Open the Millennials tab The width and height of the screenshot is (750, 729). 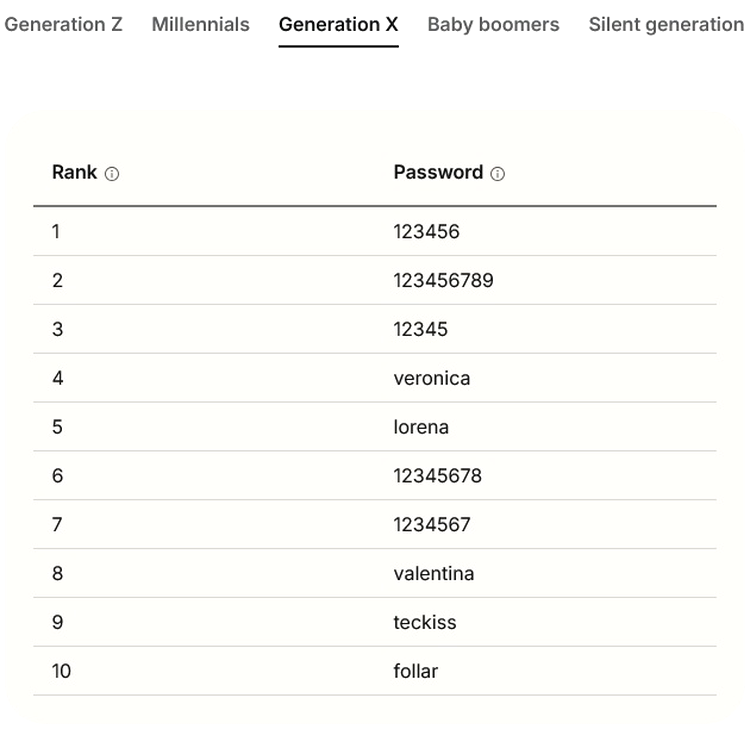pos(200,24)
